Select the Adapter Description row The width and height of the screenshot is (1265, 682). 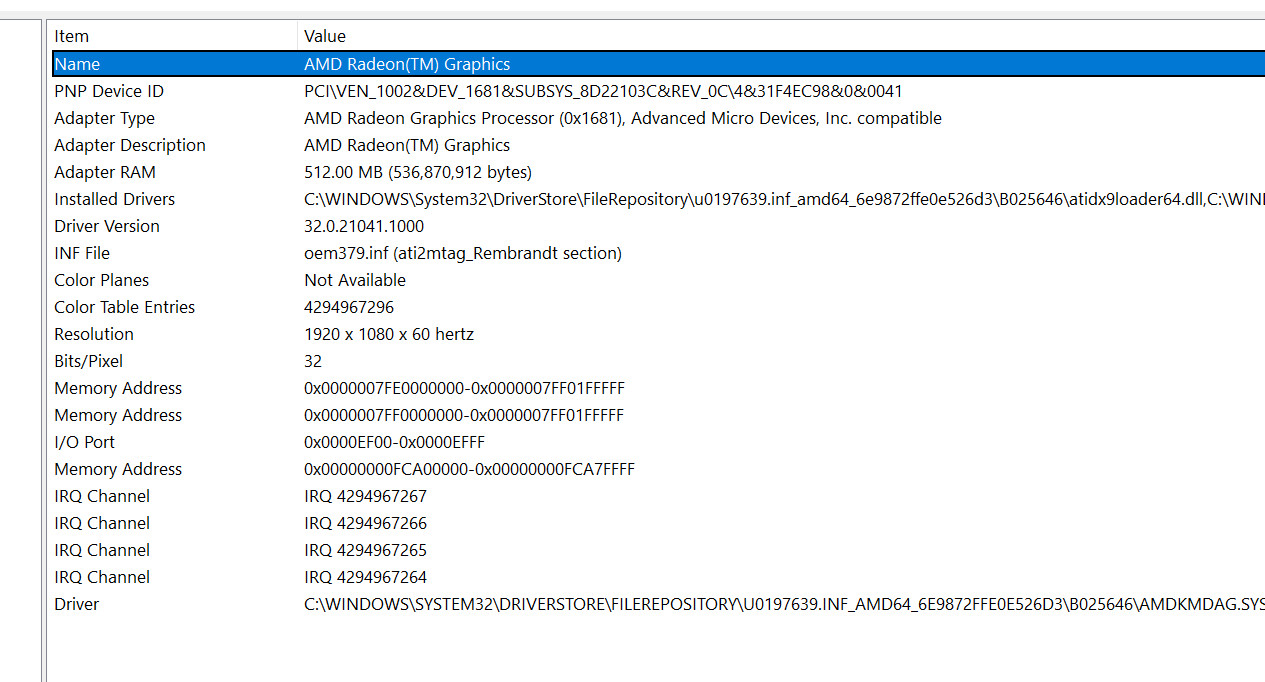click(x=658, y=145)
